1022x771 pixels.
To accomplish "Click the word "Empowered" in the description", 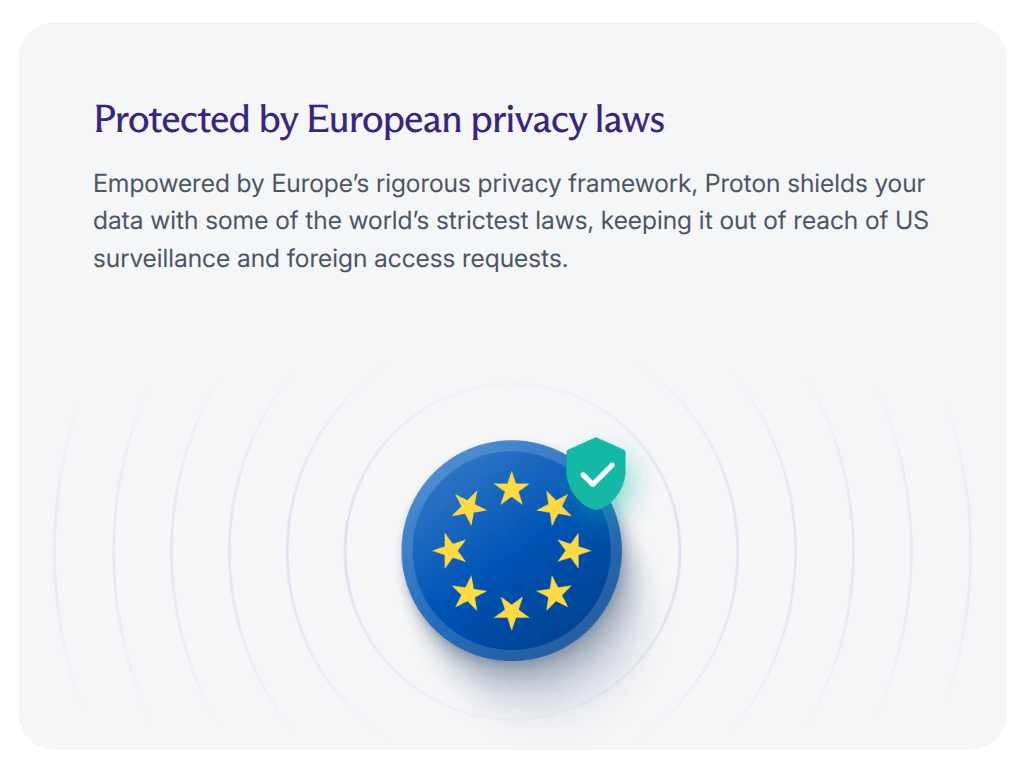I will coord(151,185).
